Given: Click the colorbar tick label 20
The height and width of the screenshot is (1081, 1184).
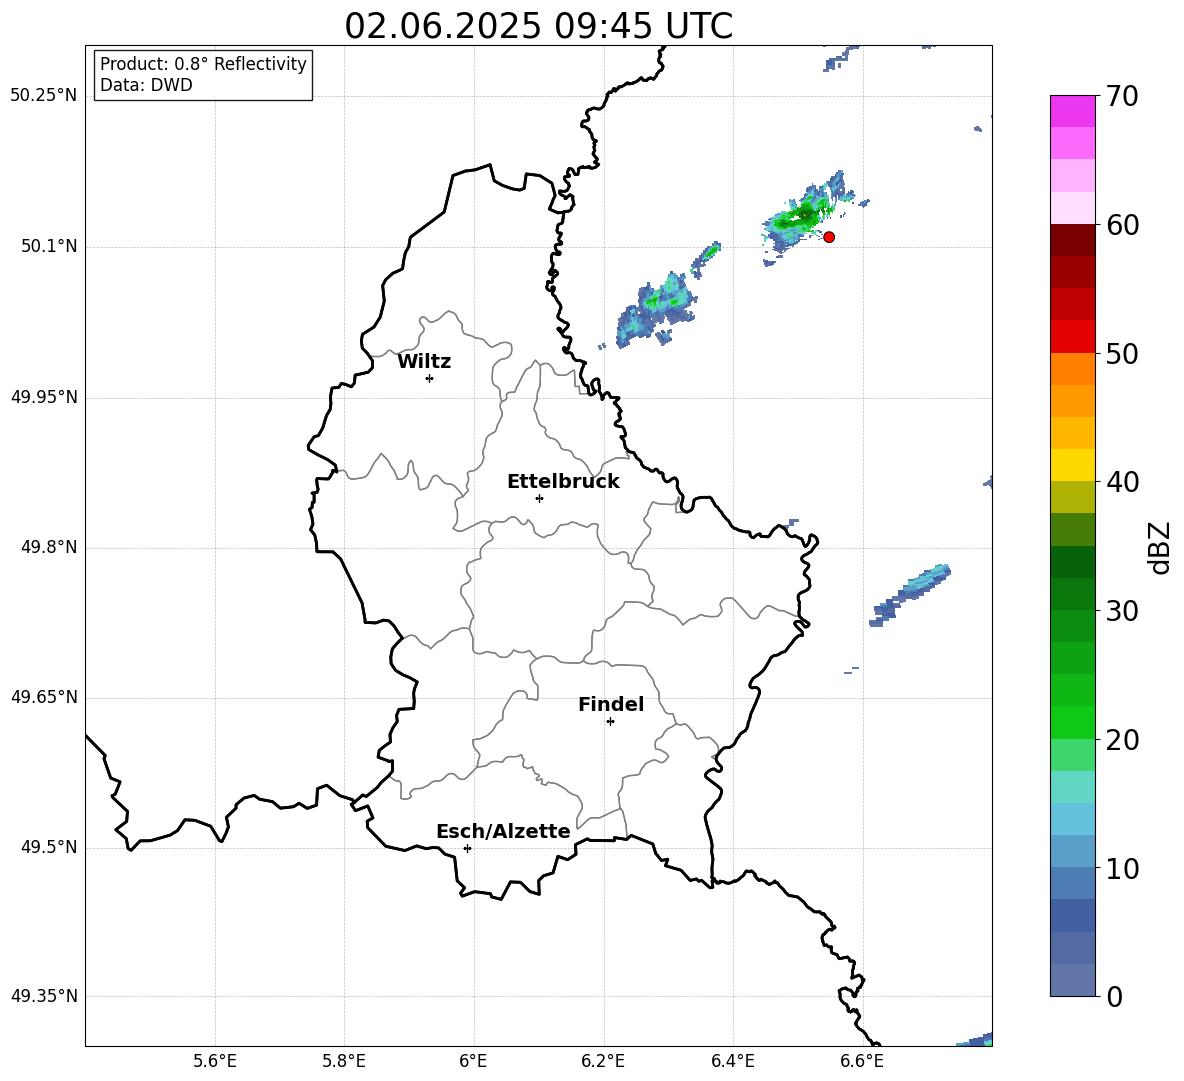Looking at the screenshot, I should click(x=1122, y=740).
